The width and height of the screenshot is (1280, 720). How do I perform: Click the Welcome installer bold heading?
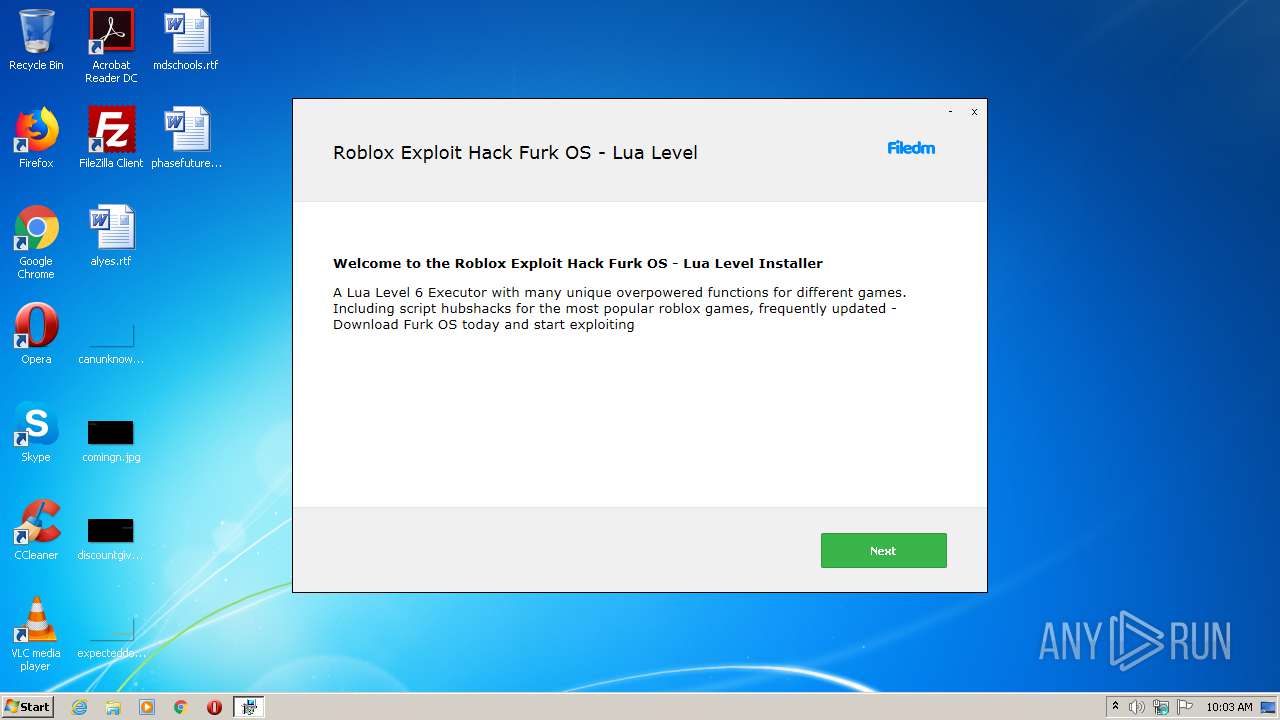coord(578,264)
